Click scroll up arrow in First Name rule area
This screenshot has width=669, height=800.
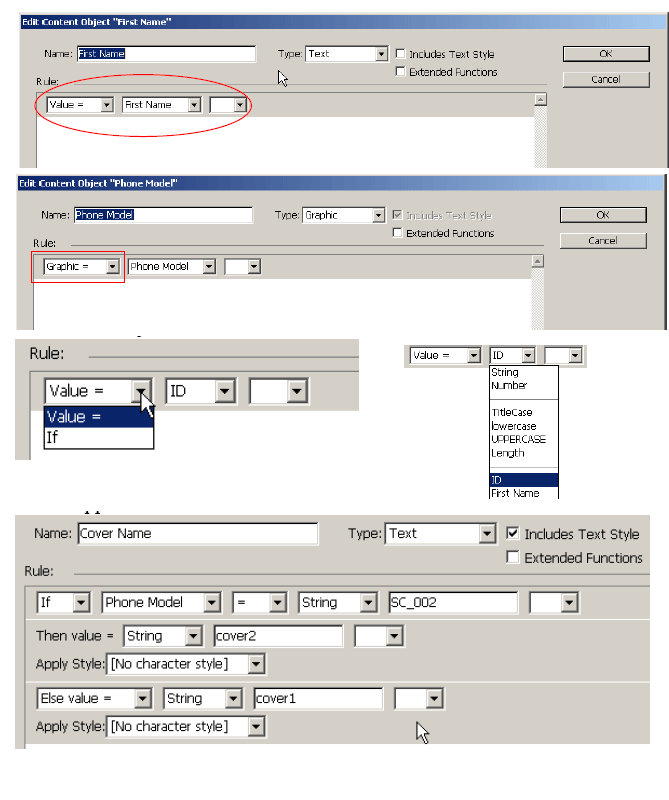(540, 99)
